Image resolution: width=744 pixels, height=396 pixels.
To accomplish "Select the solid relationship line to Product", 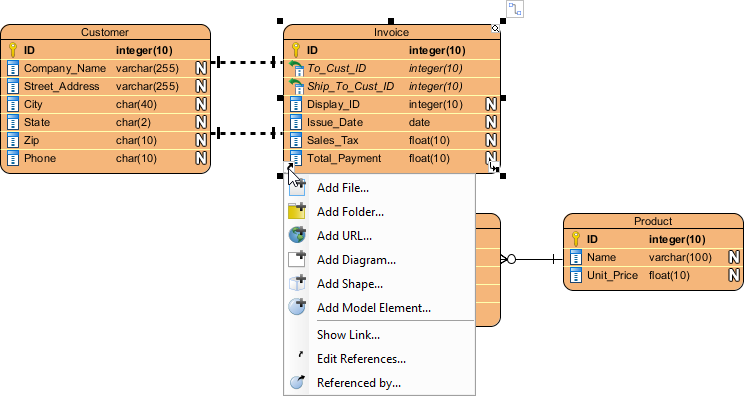I will pyautogui.click(x=532, y=259).
